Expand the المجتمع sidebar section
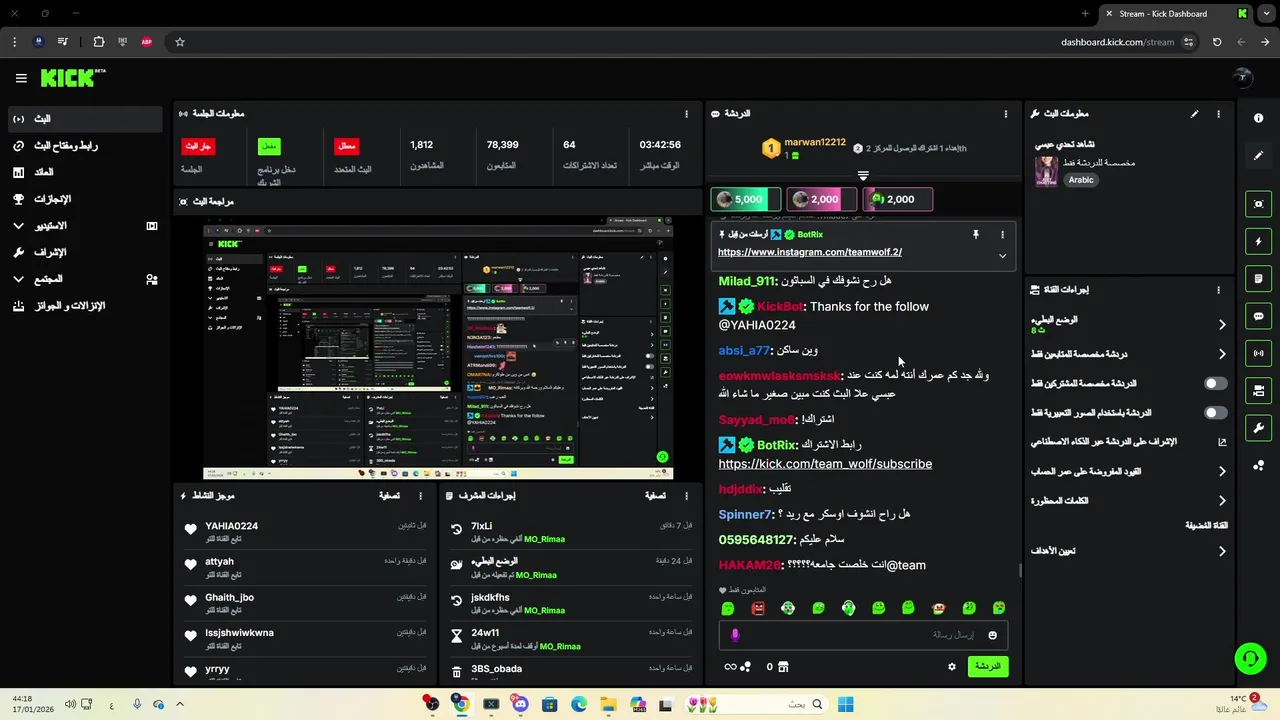1280x720 pixels. click(x=85, y=279)
